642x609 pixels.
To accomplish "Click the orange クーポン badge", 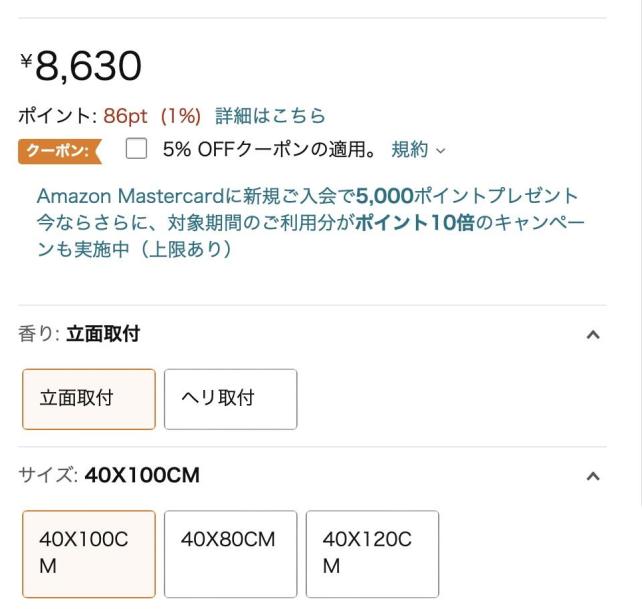I will 58,151.
